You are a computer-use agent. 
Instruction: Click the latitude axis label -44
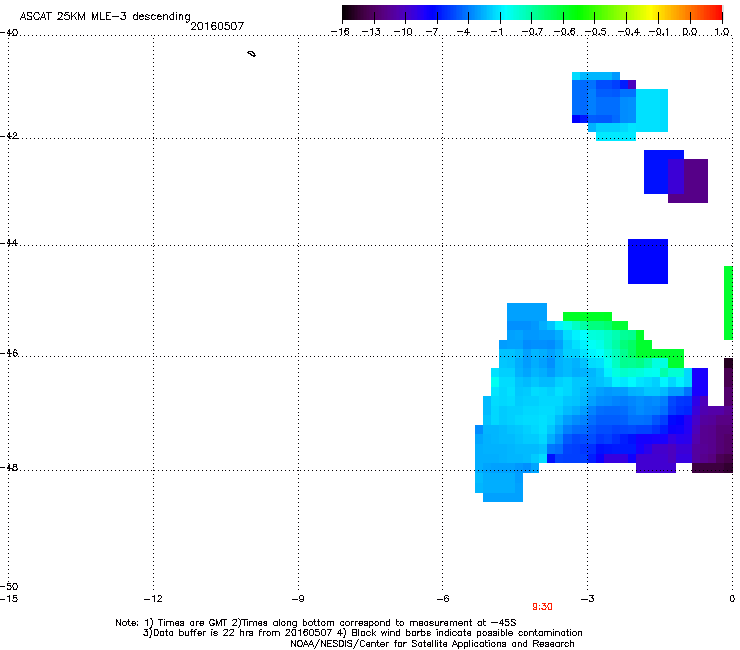pyautogui.click(x=9, y=243)
